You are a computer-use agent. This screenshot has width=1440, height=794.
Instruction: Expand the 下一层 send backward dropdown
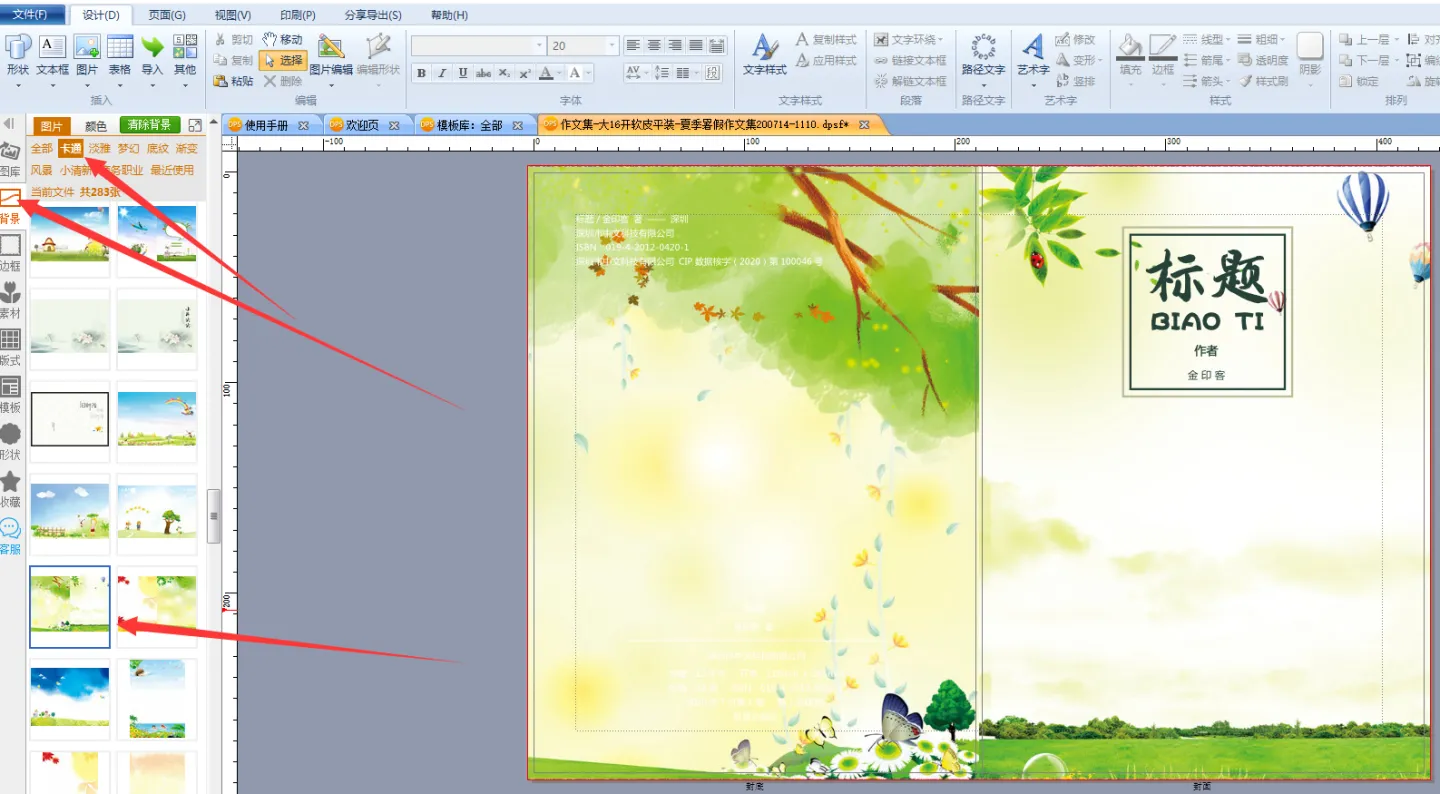click(1395, 60)
